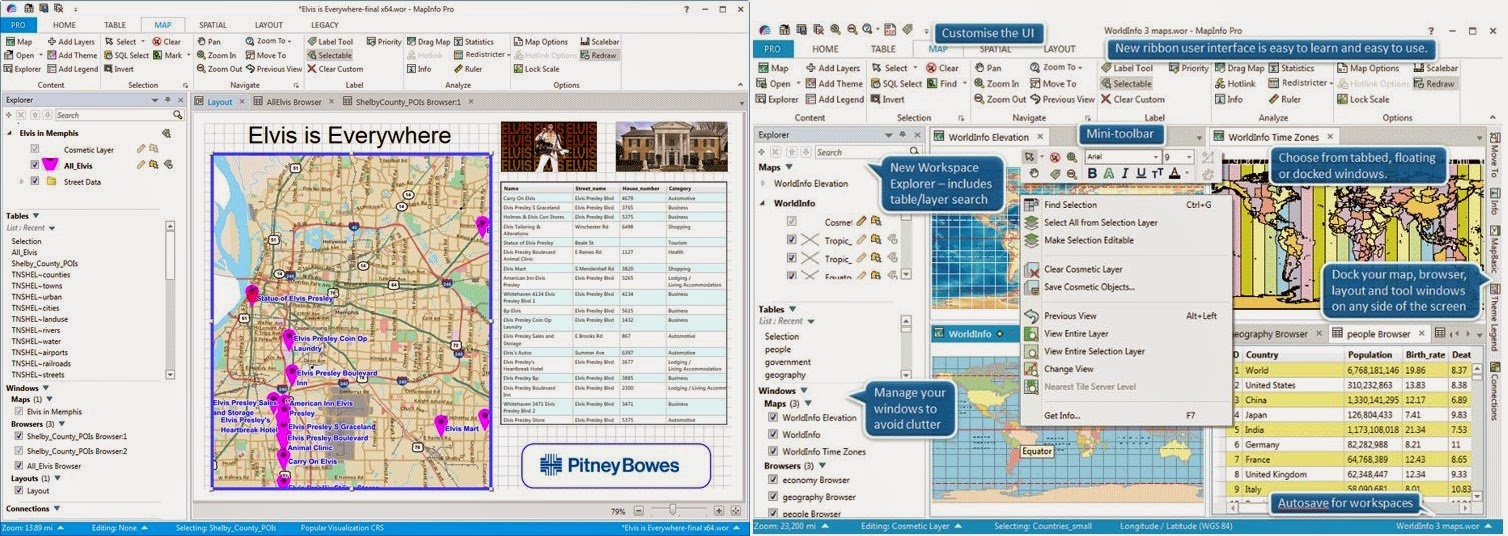Toggle the WorldInfo Time Zones window checkbox
The height and width of the screenshot is (536, 1508).
coord(772,451)
